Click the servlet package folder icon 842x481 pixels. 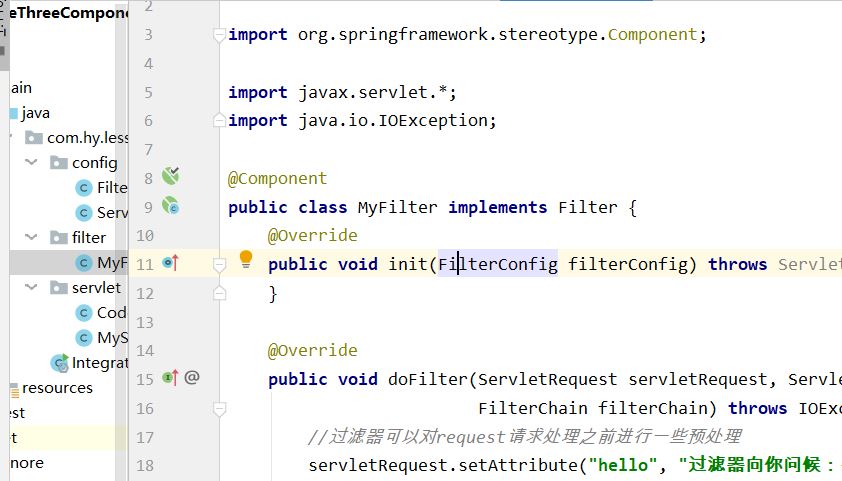(59, 288)
